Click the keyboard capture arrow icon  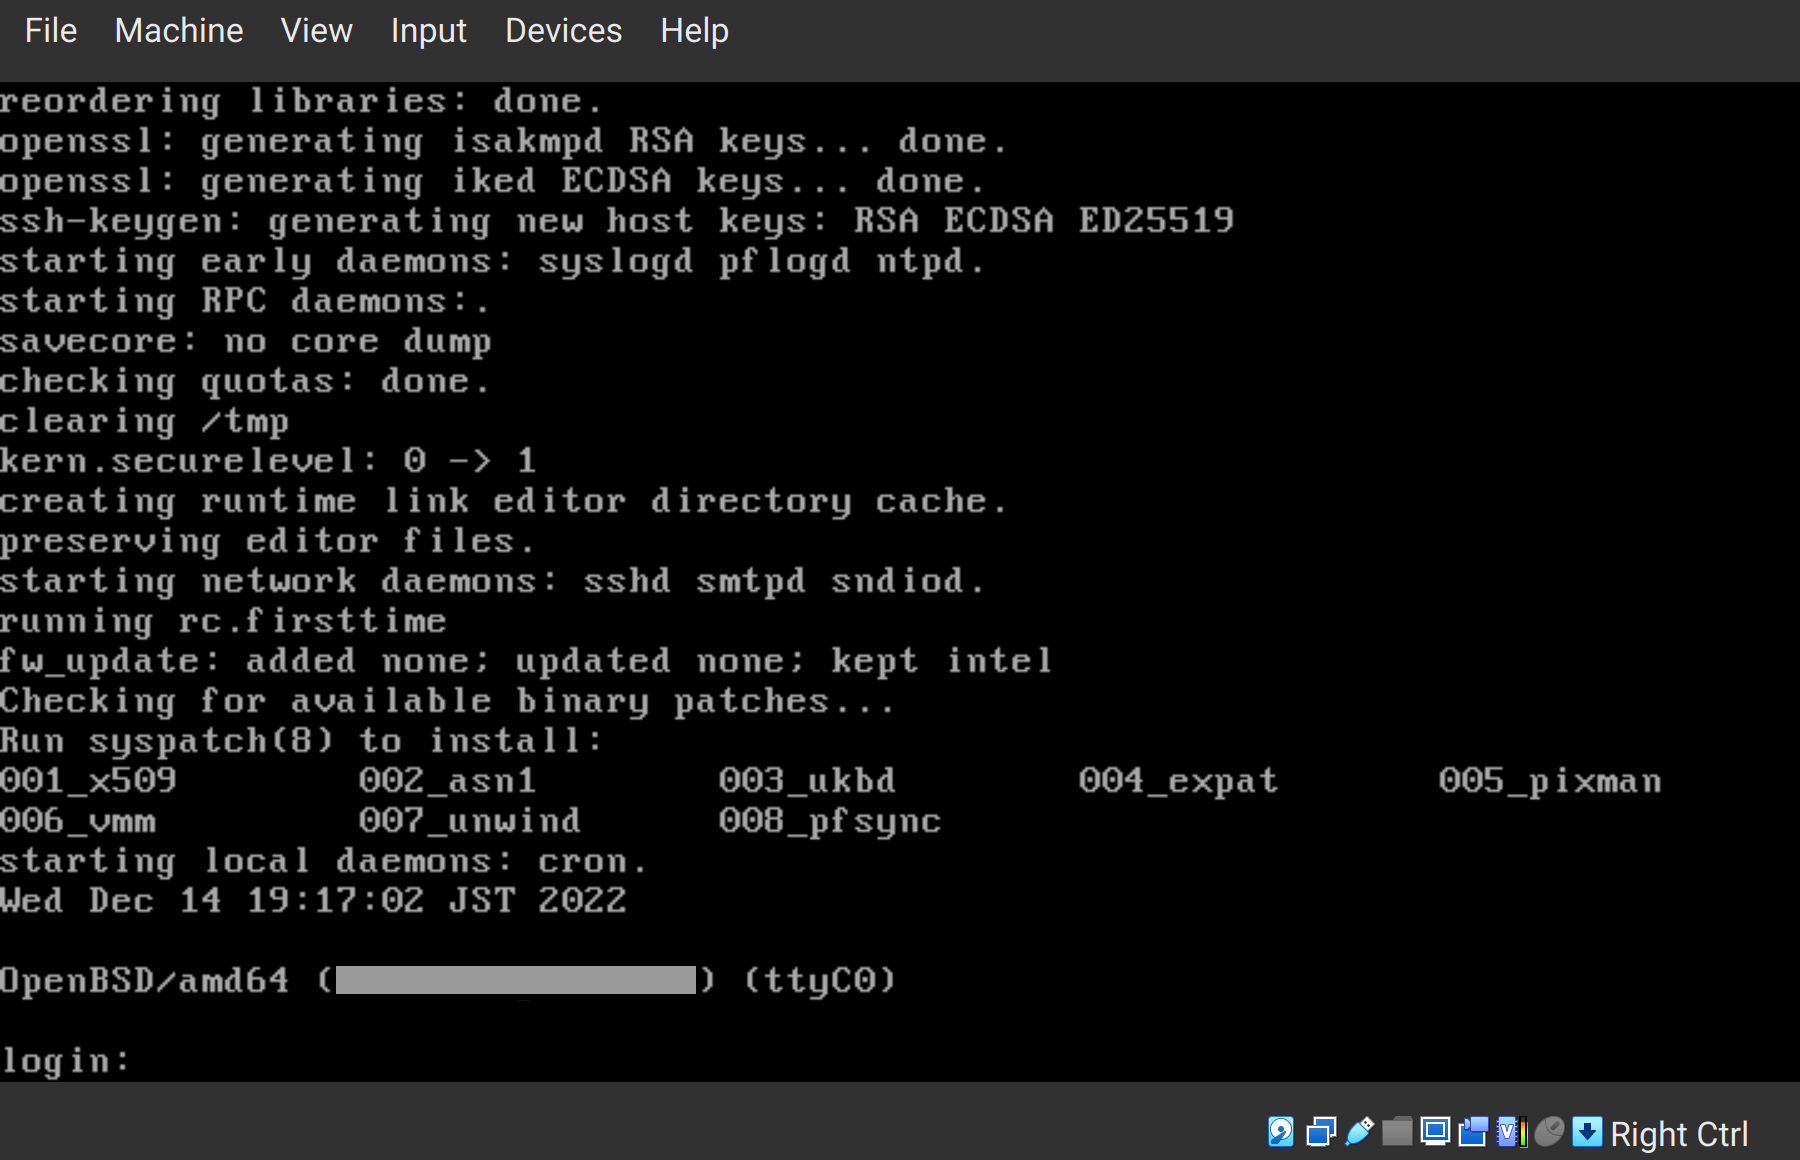[1587, 1132]
